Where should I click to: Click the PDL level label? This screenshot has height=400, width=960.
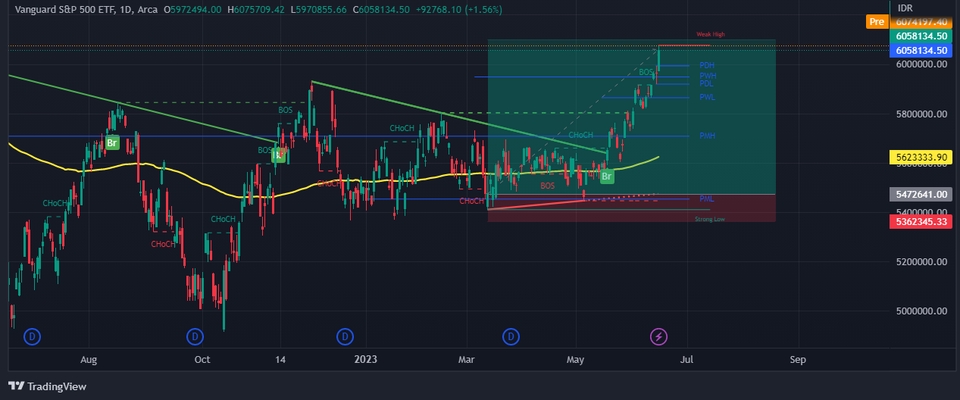point(707,83)
